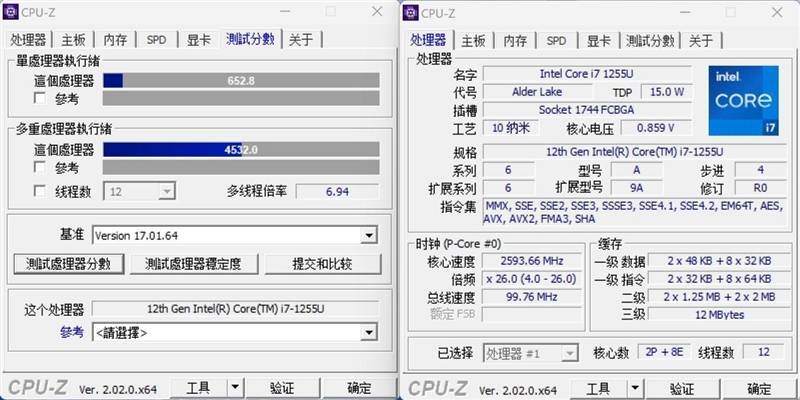Open the 參考 <請選擇> dropdown
Screen dimensions: 800x400
(235, 333)
